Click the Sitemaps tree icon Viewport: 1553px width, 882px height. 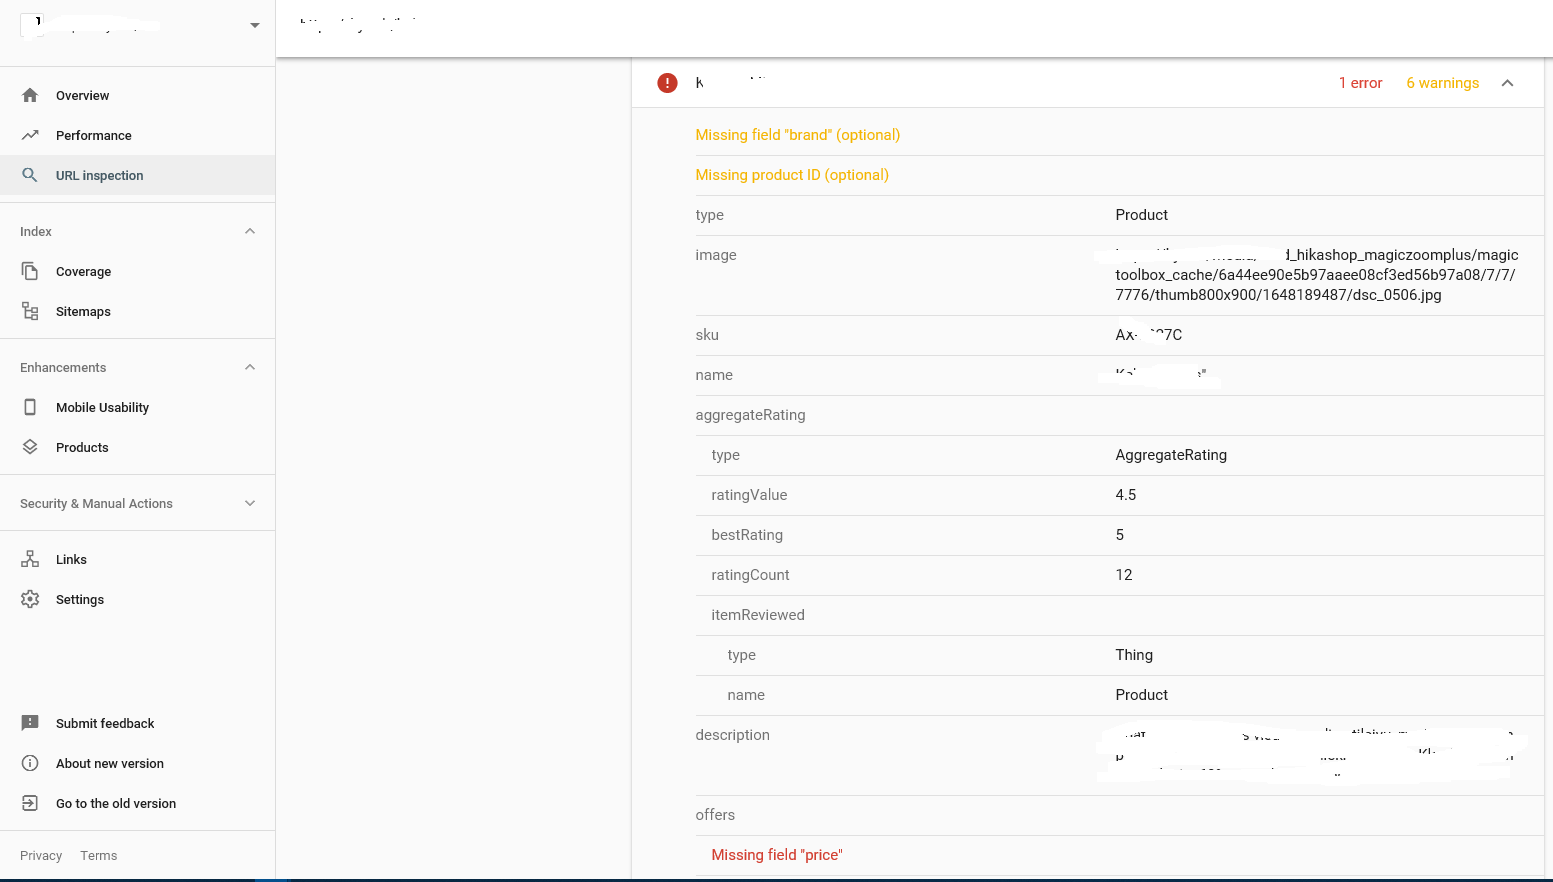tap(30, 311)
